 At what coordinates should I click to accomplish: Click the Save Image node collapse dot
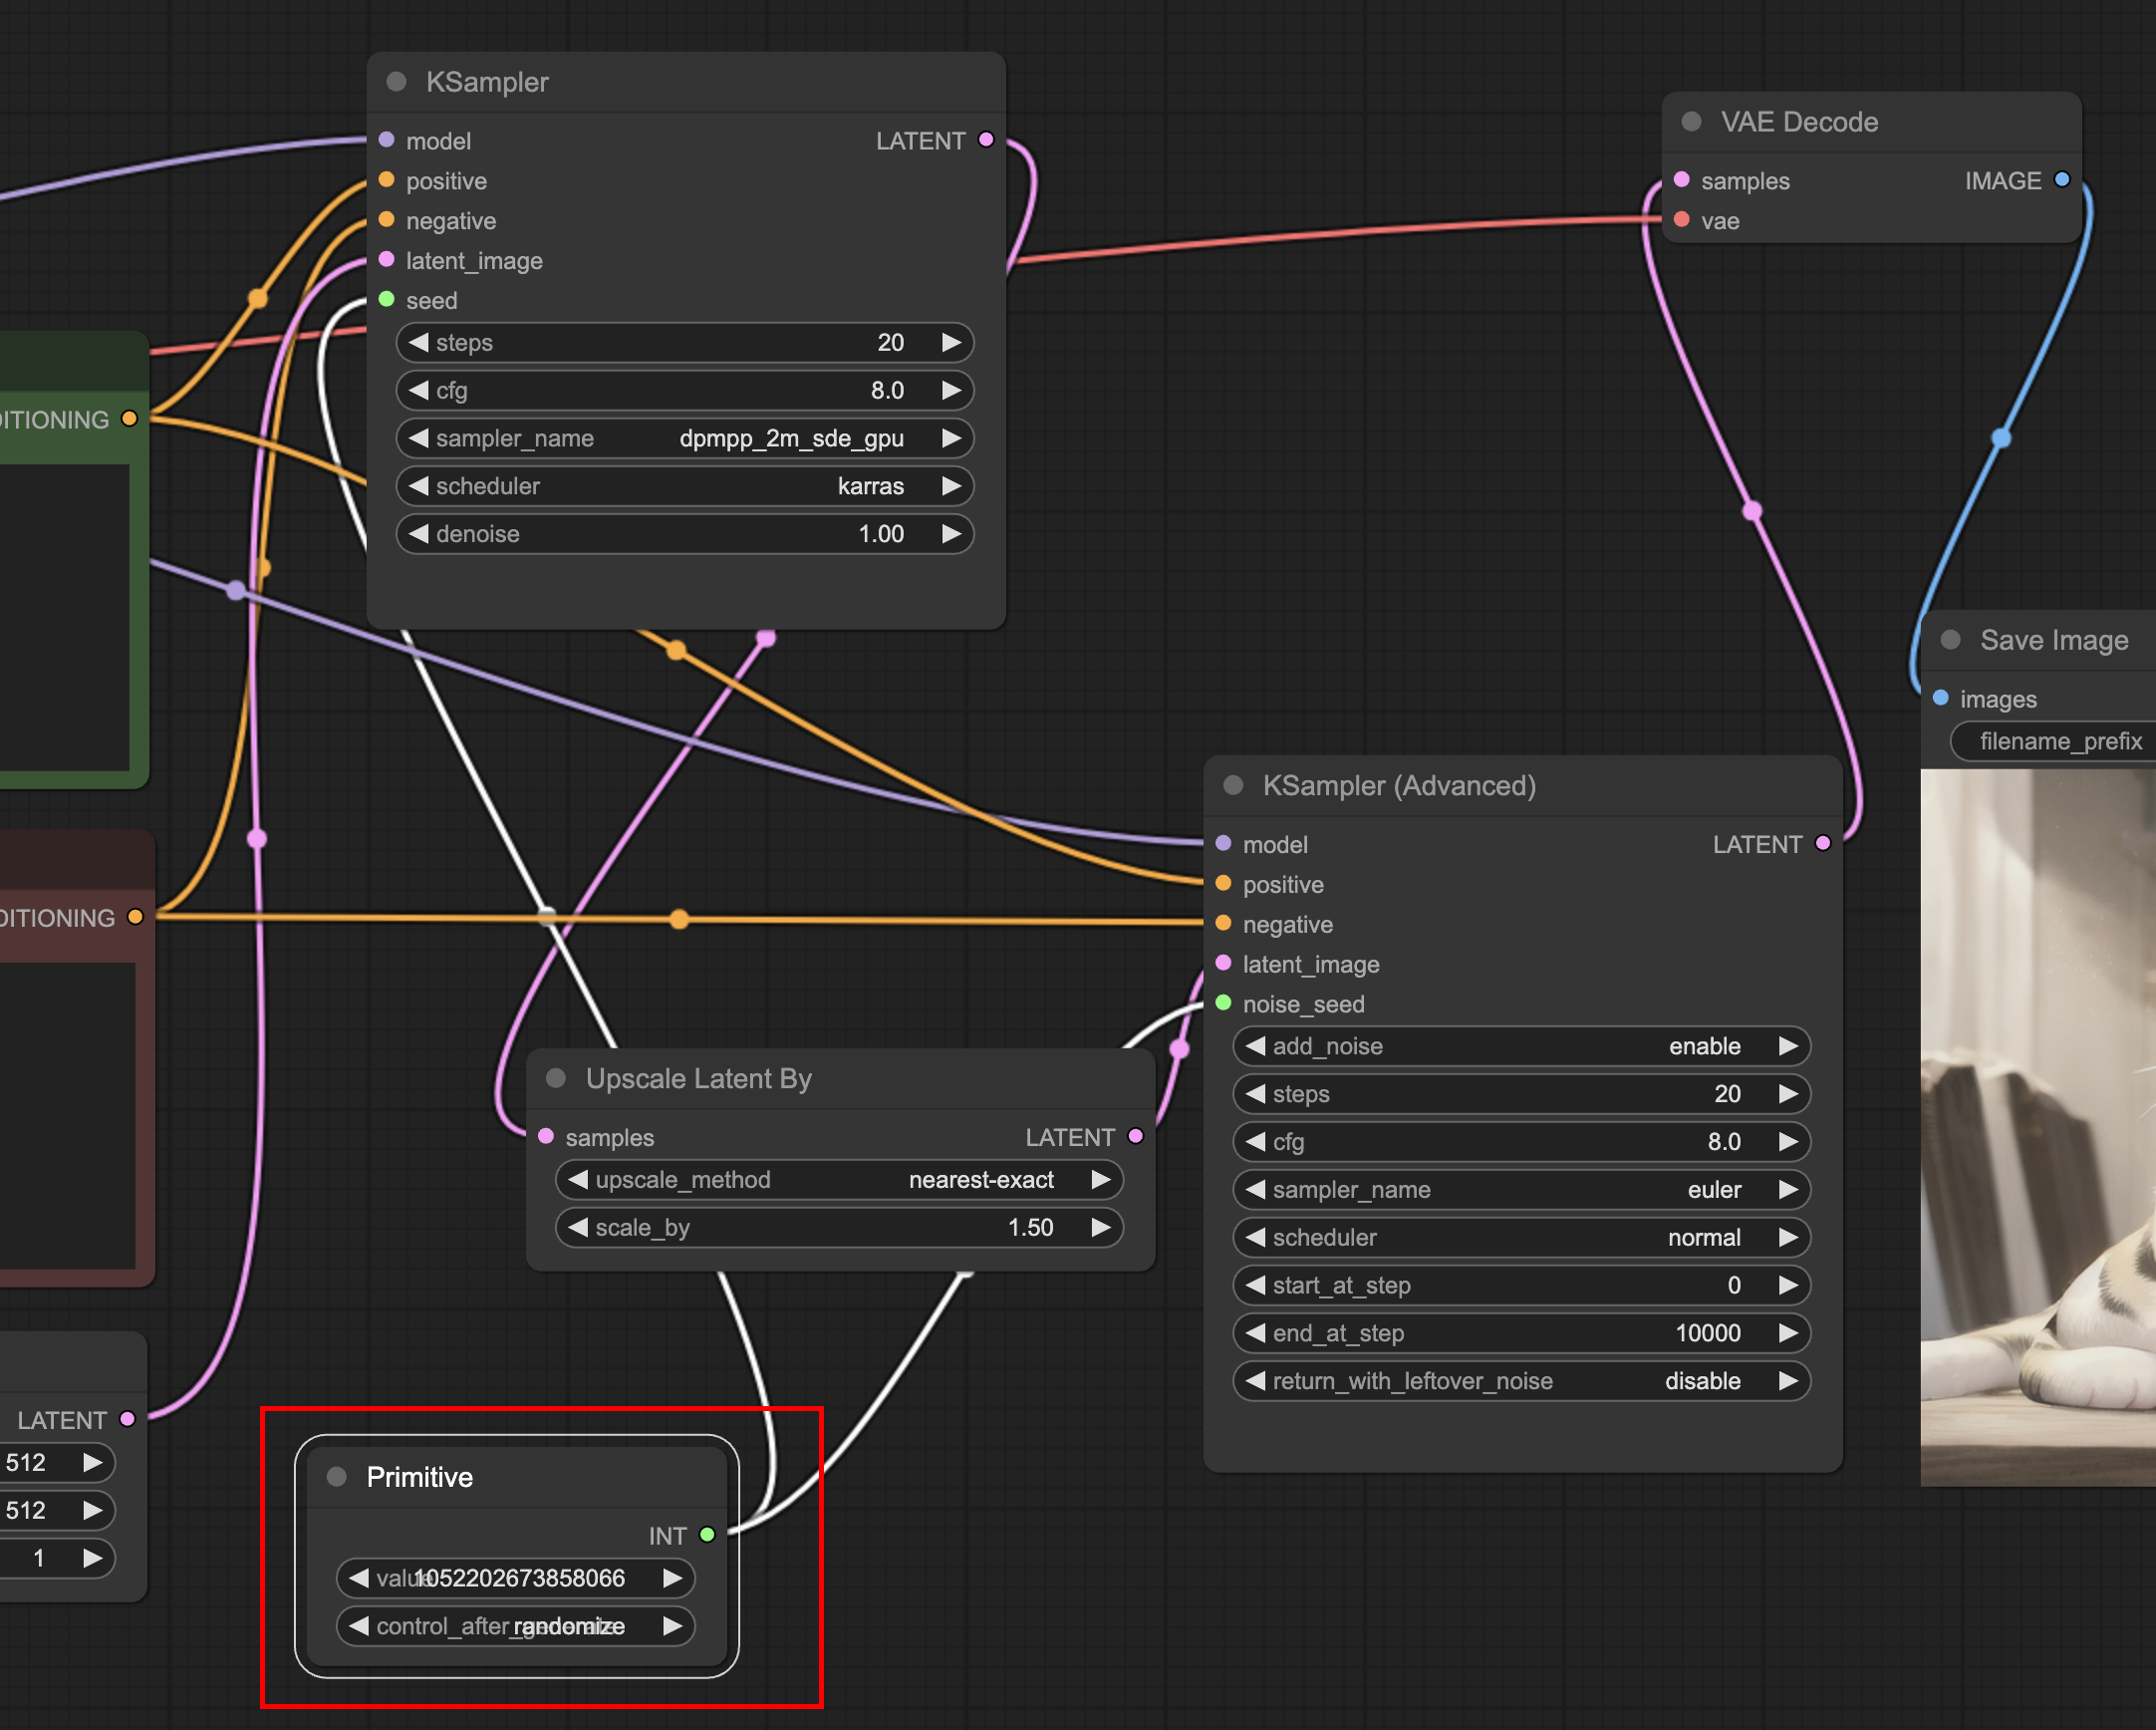[1950, 640]
